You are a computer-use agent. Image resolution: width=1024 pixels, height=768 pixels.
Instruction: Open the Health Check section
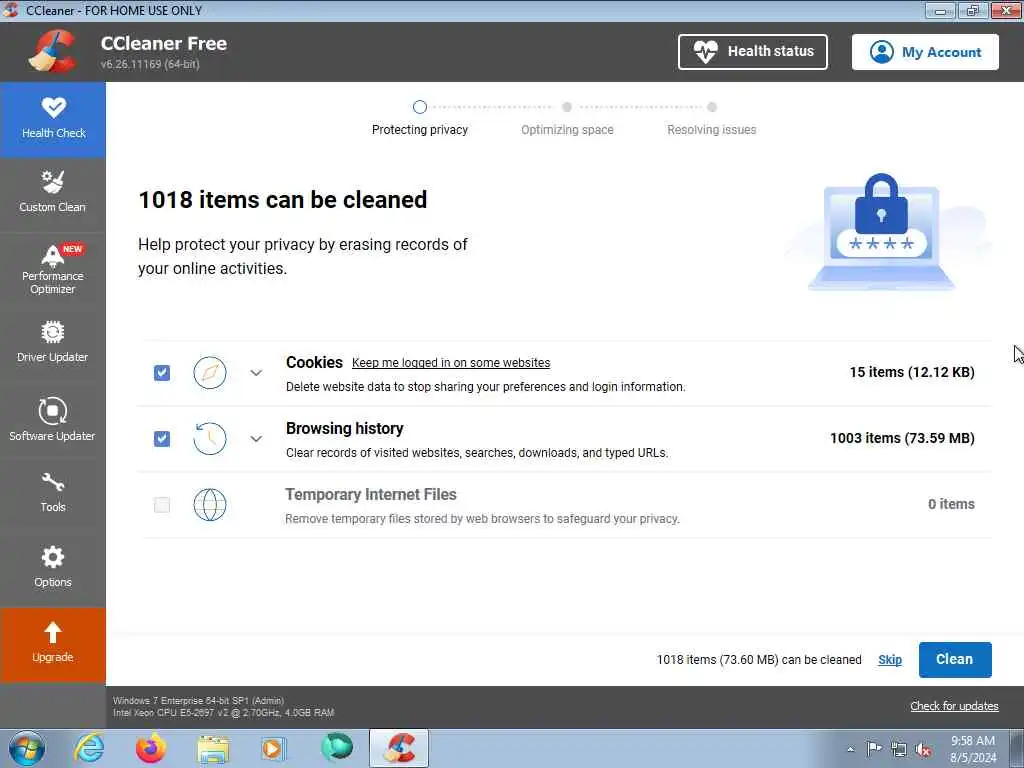point(53,120)
